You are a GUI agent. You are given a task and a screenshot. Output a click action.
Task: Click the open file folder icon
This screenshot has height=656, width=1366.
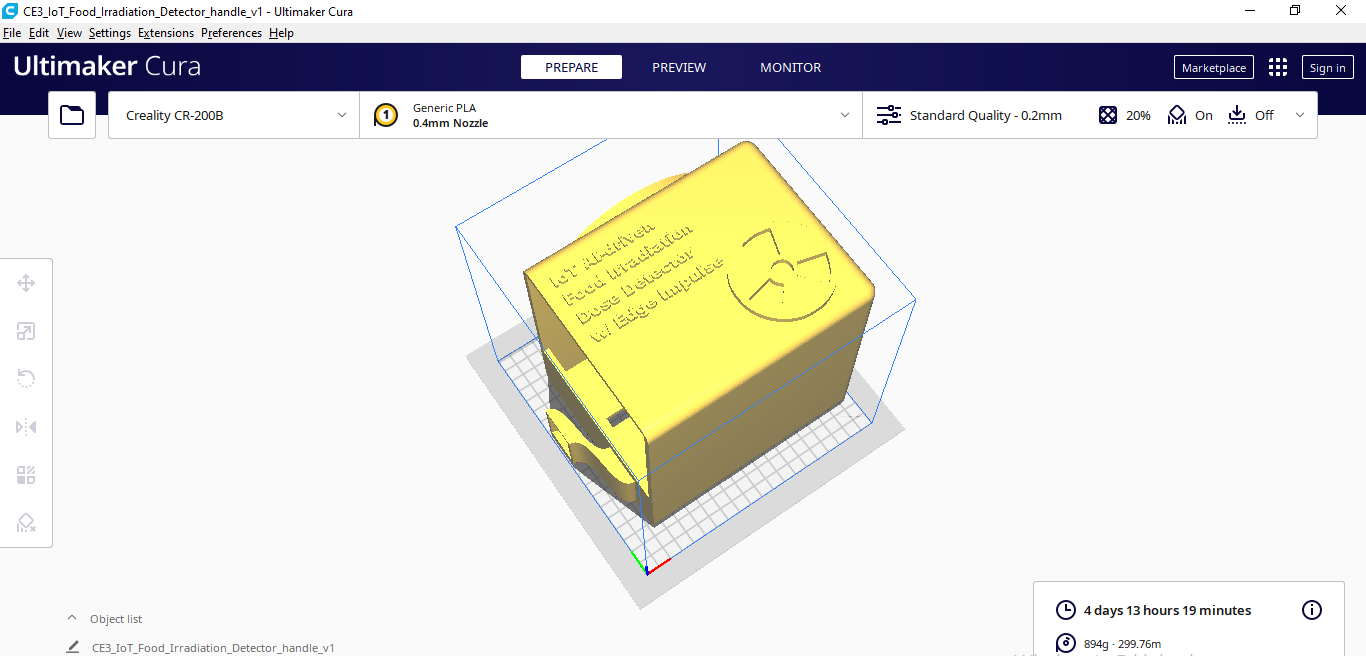click(x=72, y=115)
